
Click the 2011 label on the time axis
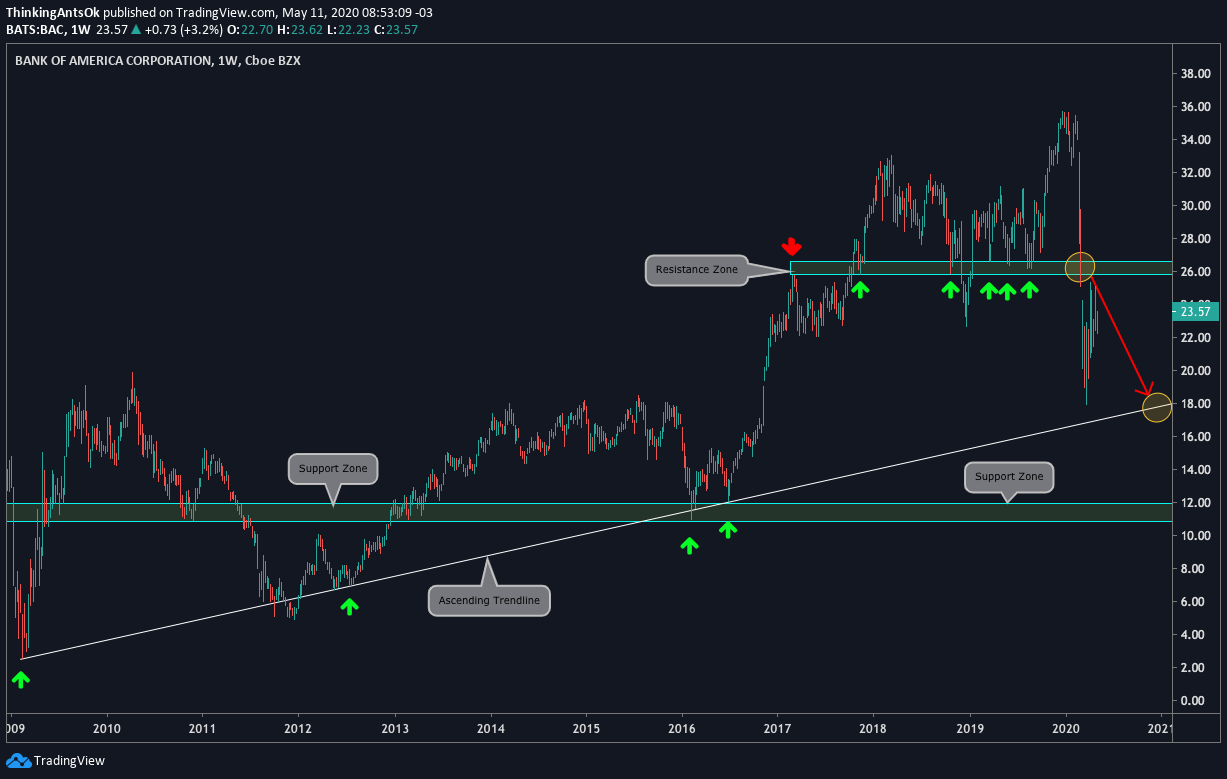[203, 728]
